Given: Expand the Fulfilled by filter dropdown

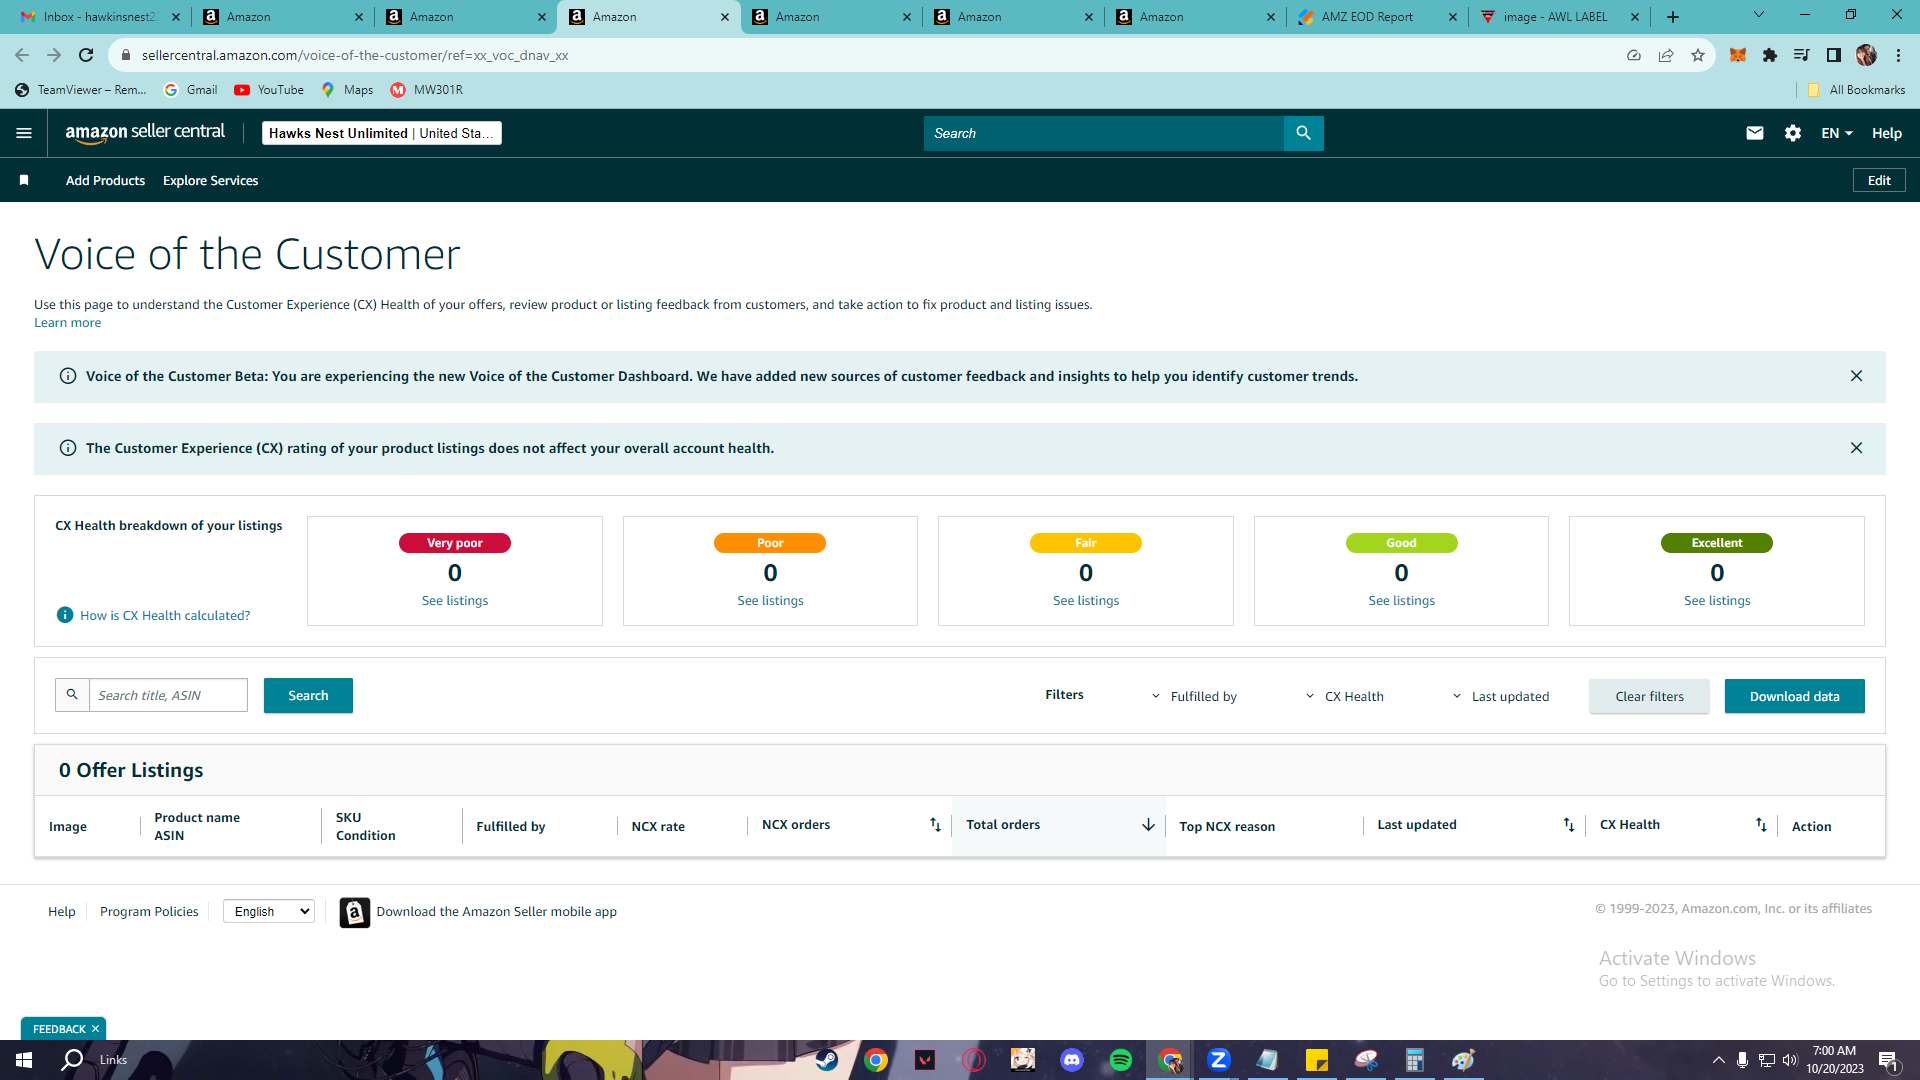Looking at the screenshot, I should tap(1194, 696).
